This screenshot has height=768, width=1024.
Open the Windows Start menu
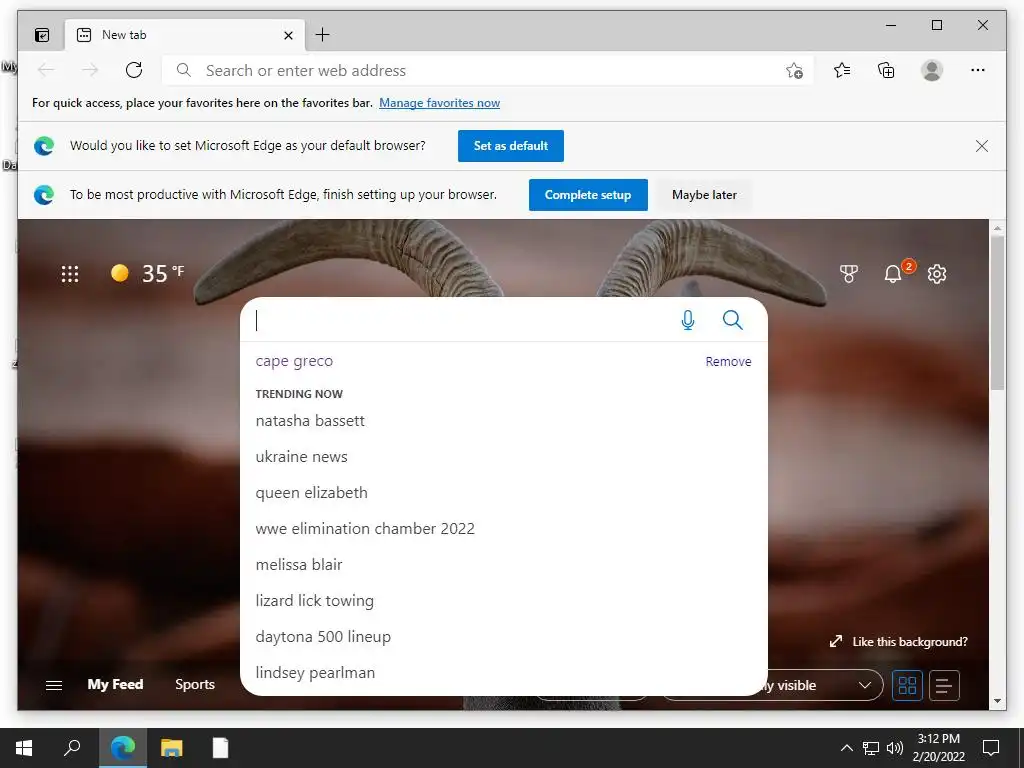pos(24,748)
